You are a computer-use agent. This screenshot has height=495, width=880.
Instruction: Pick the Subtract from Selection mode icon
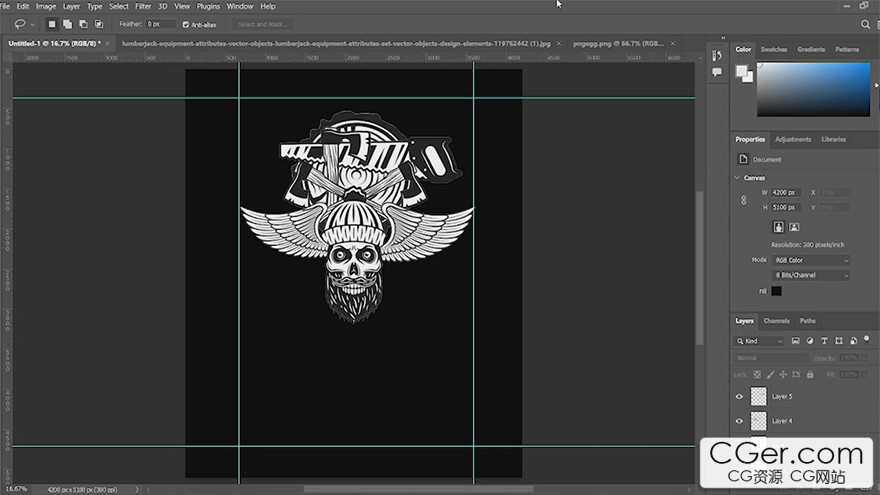(83, 23)
